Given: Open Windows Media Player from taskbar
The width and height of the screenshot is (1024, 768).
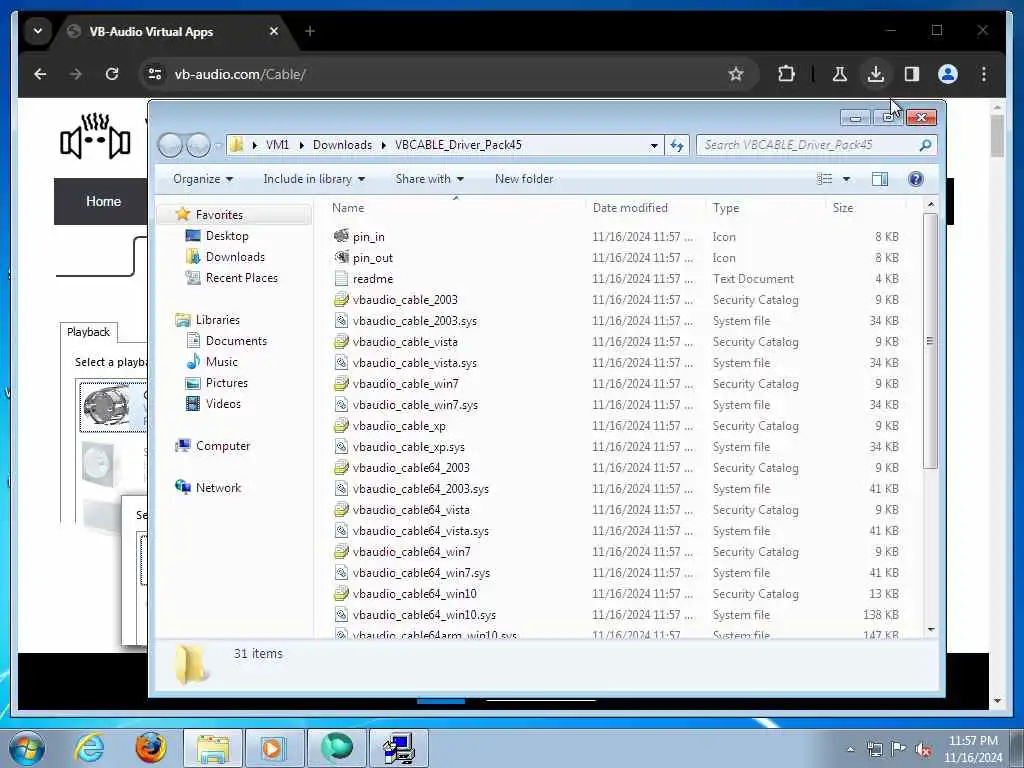Looking at the screenshot, I should click(x=272, y=748).
